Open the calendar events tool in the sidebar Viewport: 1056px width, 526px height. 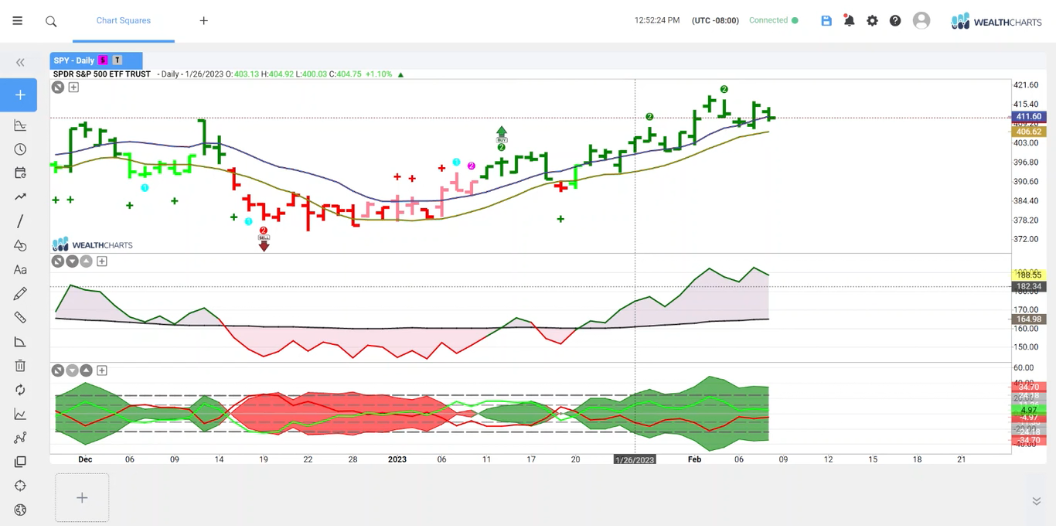pos(20,173)
